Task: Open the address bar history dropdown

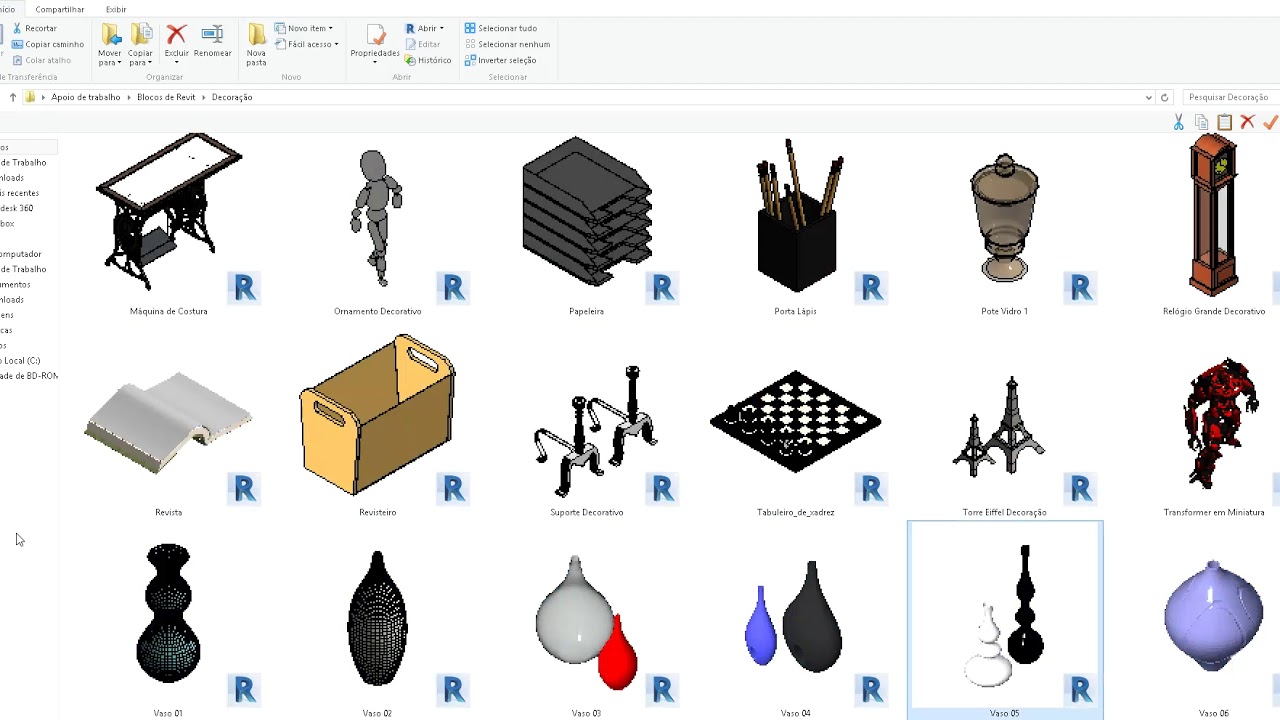Action: 1148,97
